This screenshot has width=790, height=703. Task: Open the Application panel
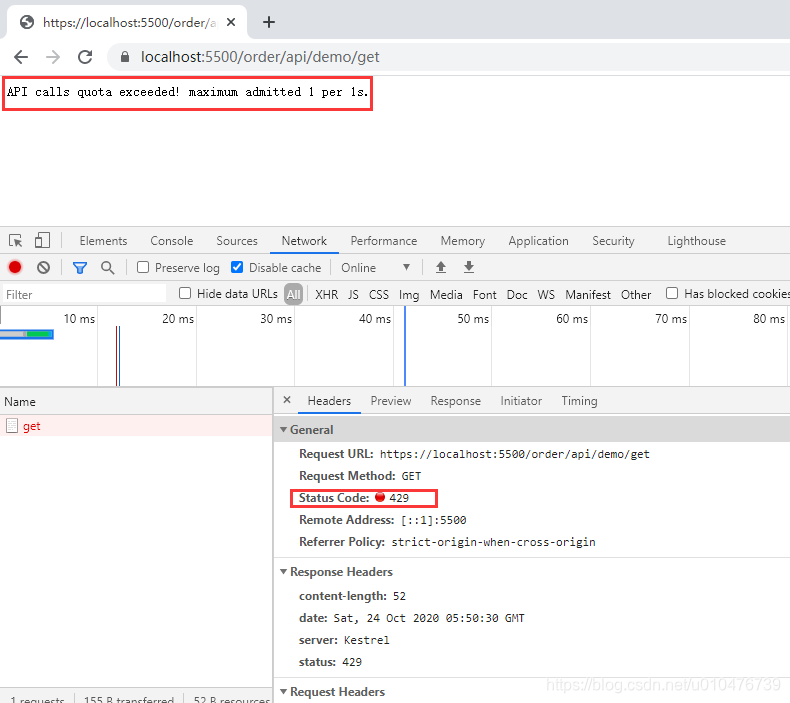539,241
